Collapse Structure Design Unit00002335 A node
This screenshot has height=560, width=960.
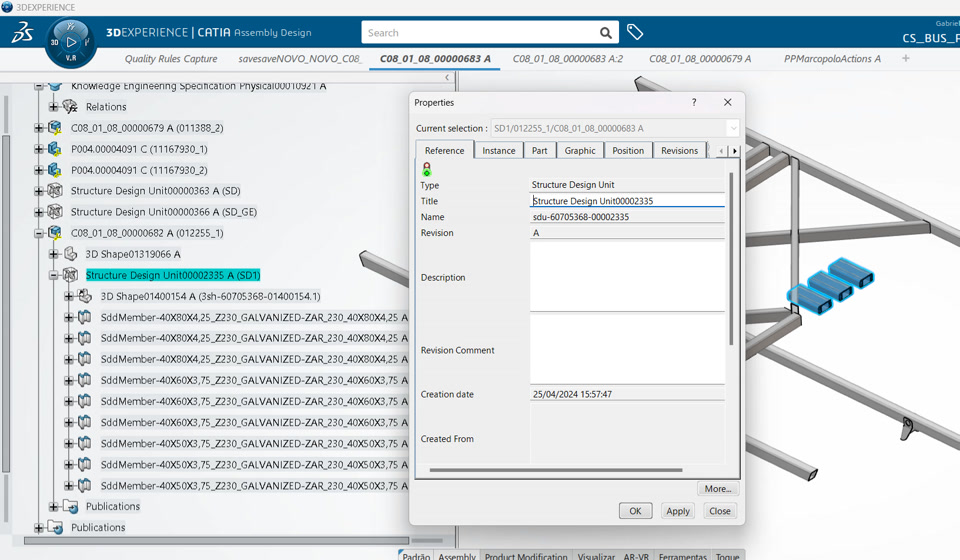point(54,275)
